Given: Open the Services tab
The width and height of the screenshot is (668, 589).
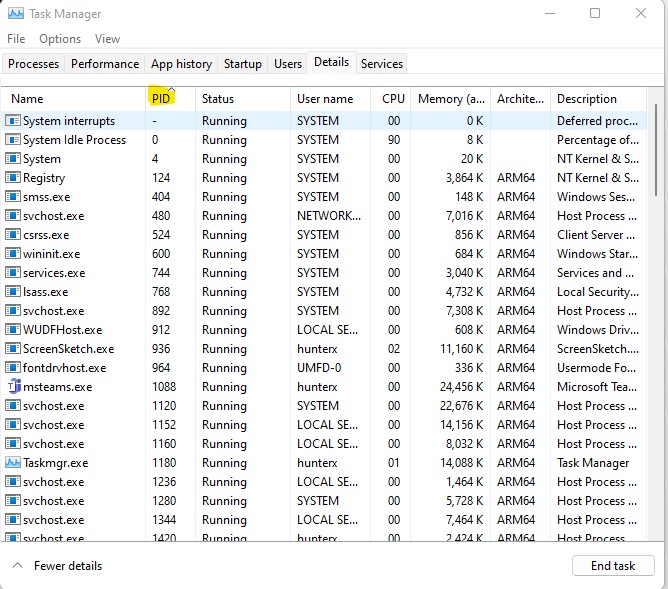Looking at the screenshot, I should 381,64.
